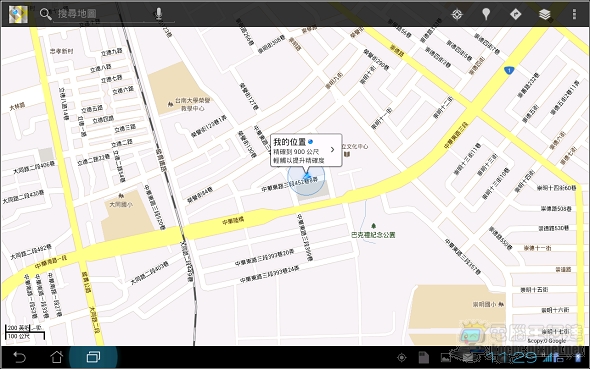Screen dimensions: 590x369
Task: Tap the blue route 1 shield
Action: pyautogui.click(x=509, y=70)
